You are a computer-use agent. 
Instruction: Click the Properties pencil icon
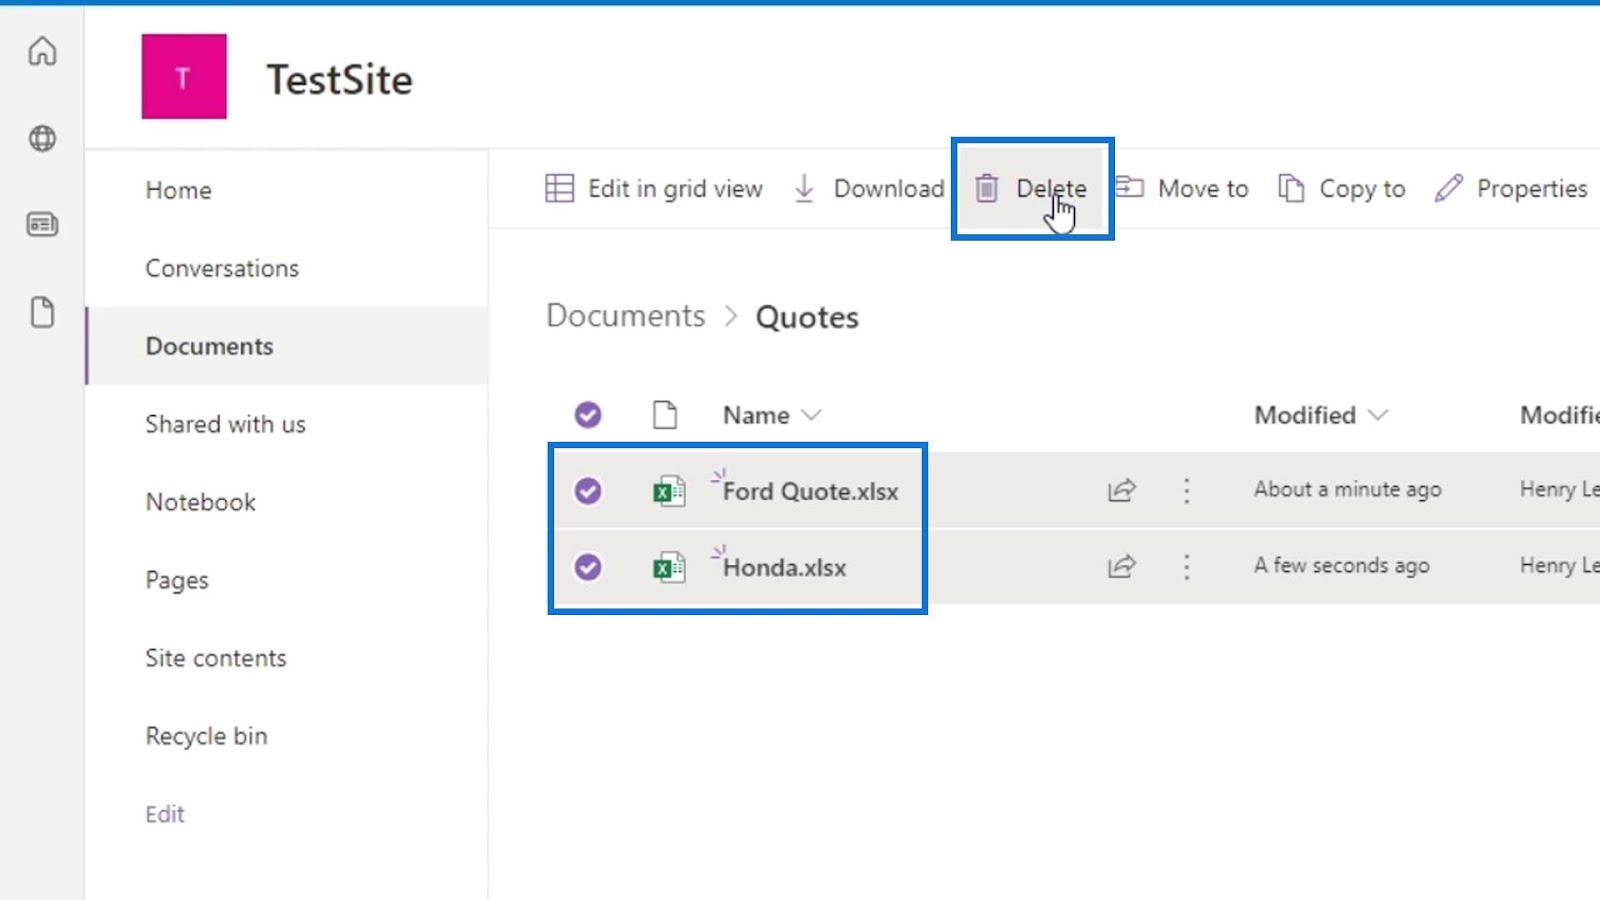pos(1448,188)
